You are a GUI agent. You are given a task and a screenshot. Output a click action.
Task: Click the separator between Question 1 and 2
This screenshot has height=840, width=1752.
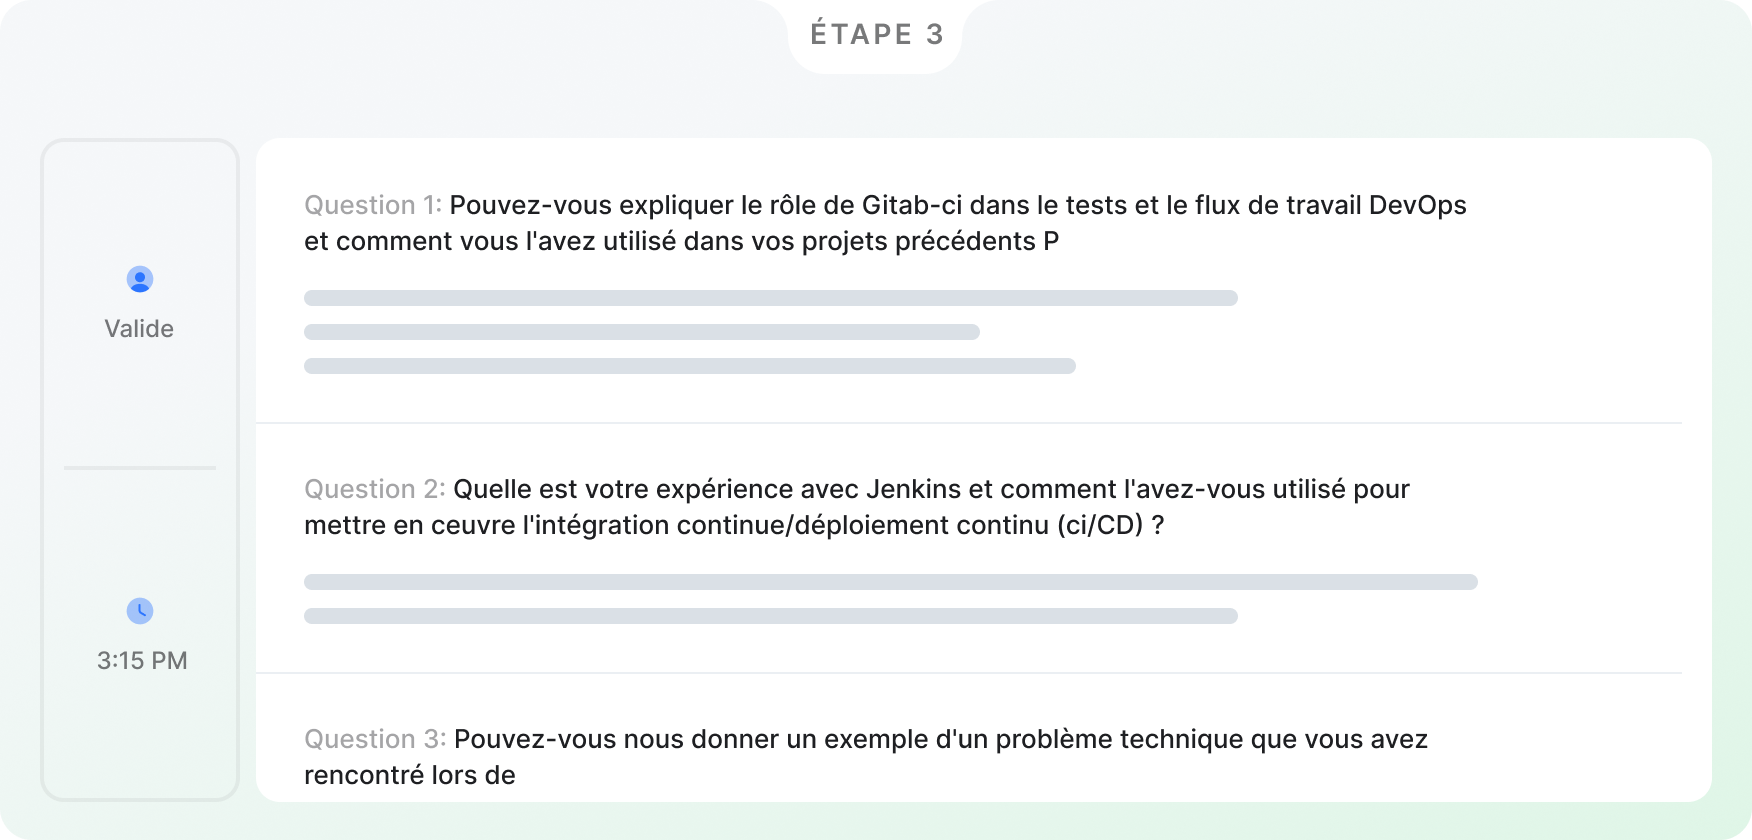(969, 423)
